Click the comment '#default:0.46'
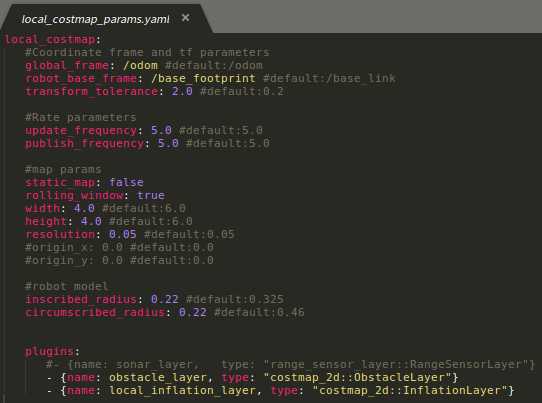Image resolution: width=542 pixels, height=403 pixels. (x=259, y=312)
